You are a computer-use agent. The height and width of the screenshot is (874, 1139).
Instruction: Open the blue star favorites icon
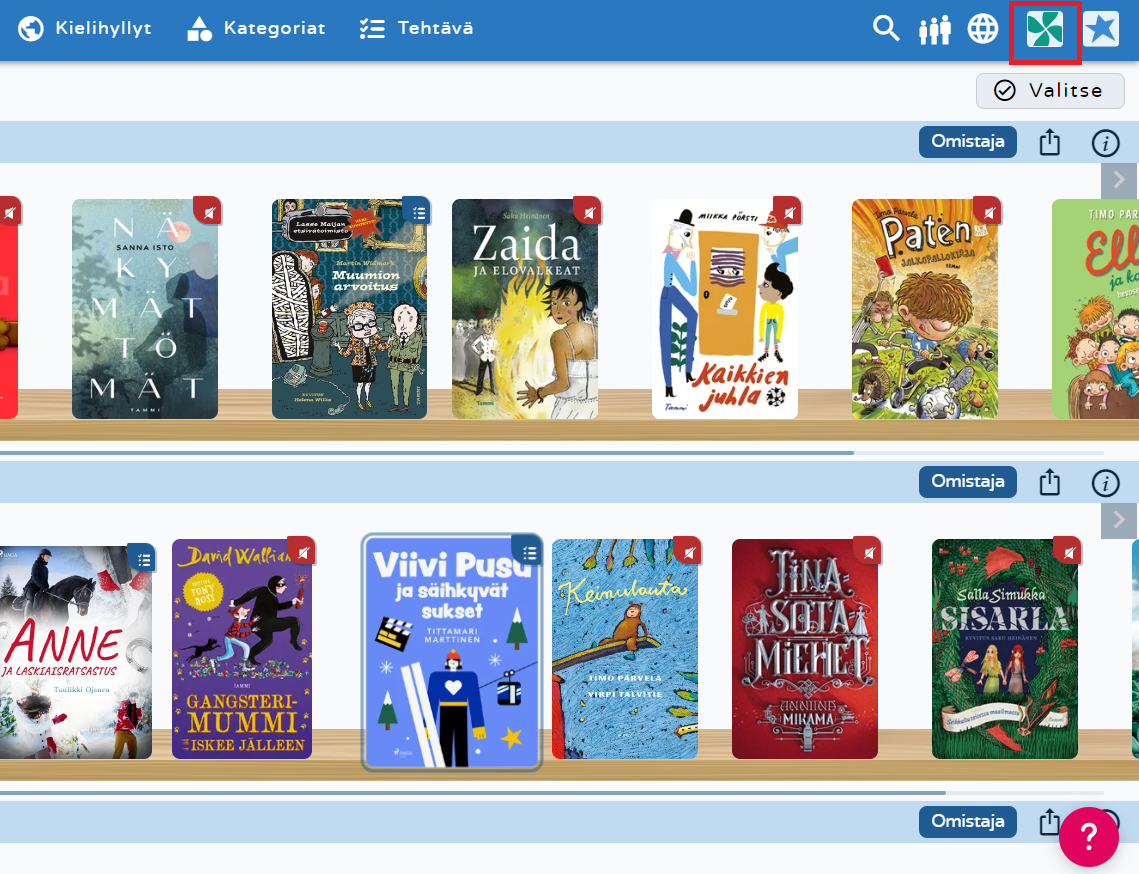pos(1101,30)
